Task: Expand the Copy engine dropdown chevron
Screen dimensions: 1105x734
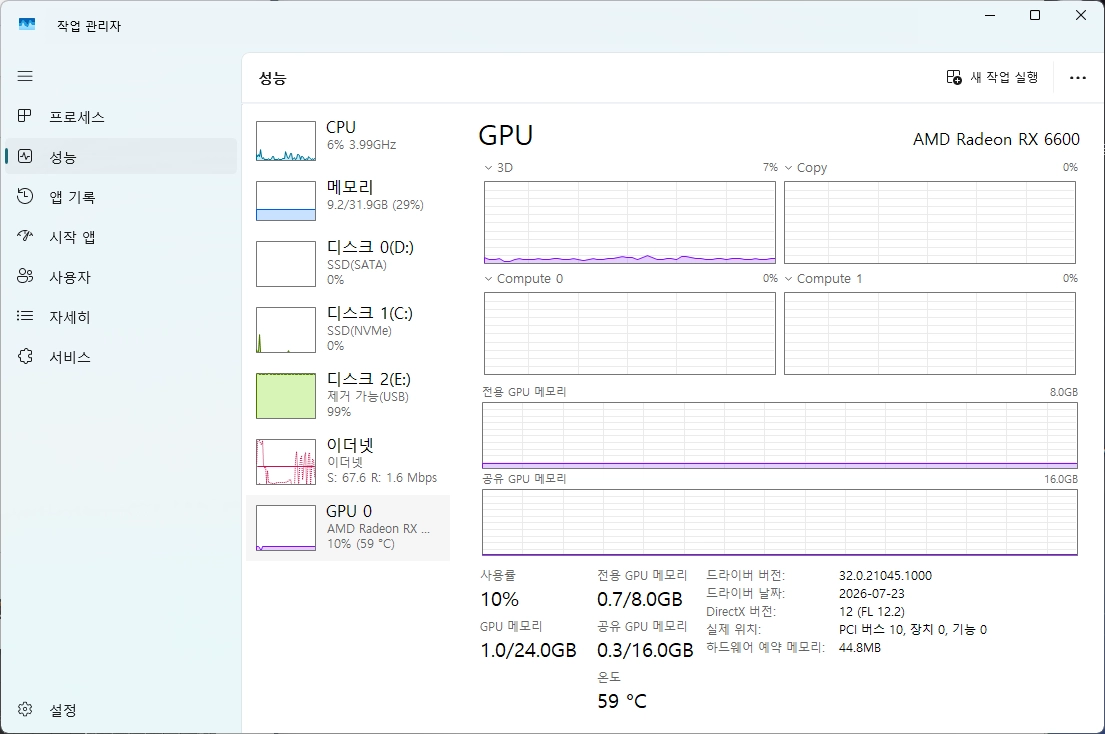Action: pos(789,168)
